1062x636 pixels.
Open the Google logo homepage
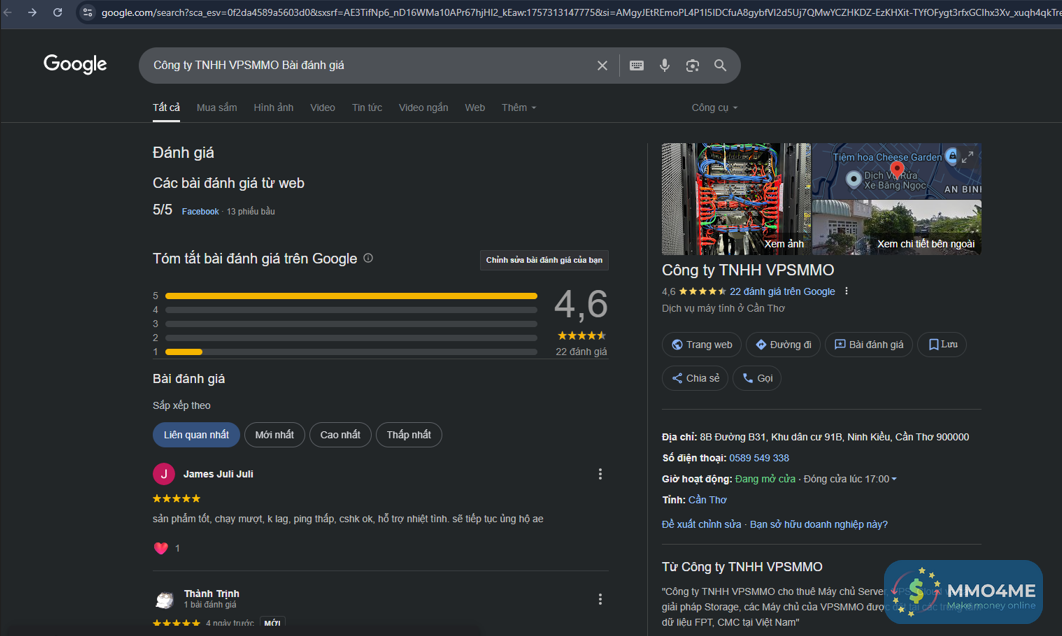pos(75,64)
